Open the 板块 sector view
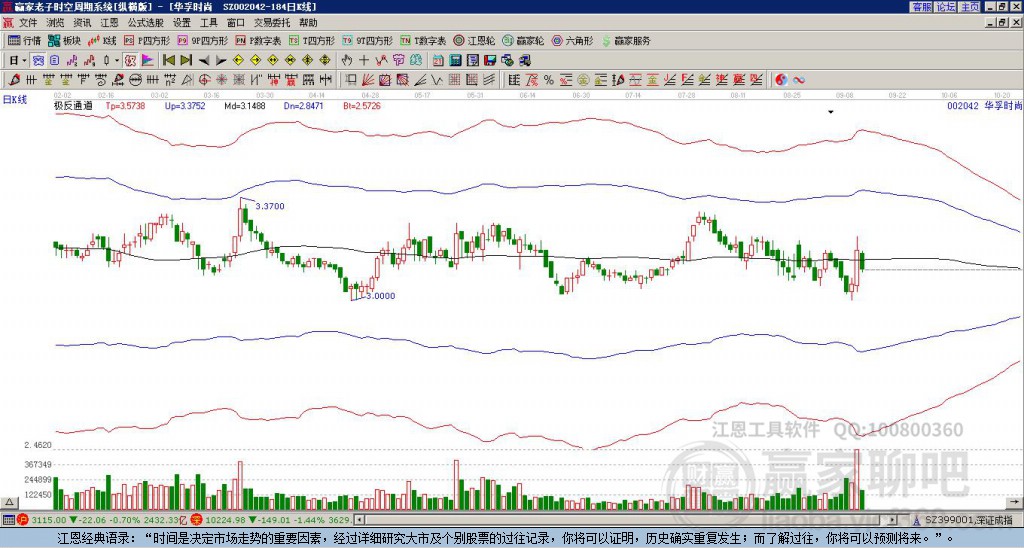Viewport: 1024px width, 548px height. pyautogui.click(x=64, y=40)
